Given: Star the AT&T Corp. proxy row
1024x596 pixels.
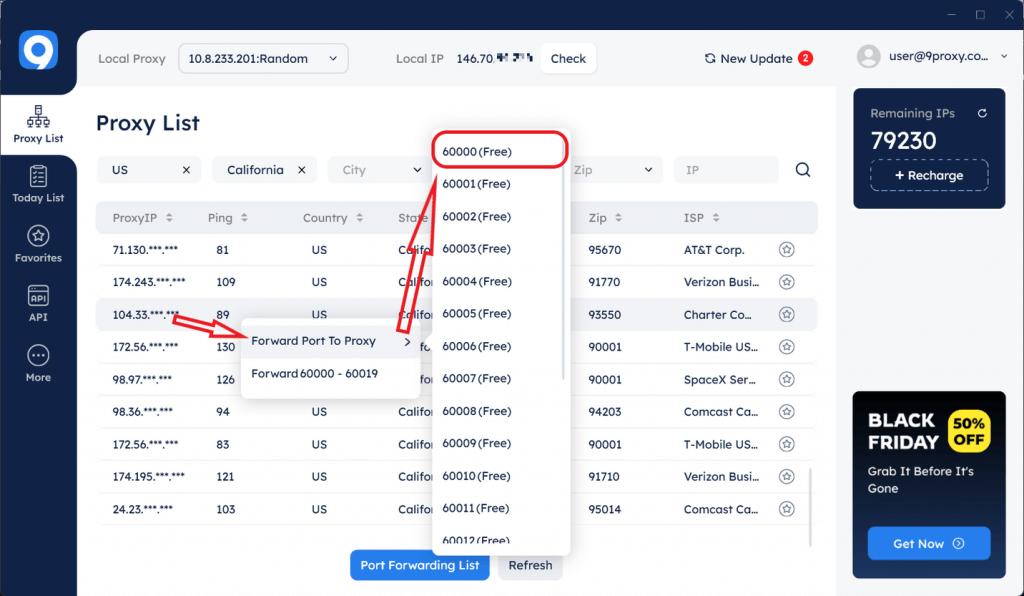Looking at the screenshot, I should pos(786,249).
